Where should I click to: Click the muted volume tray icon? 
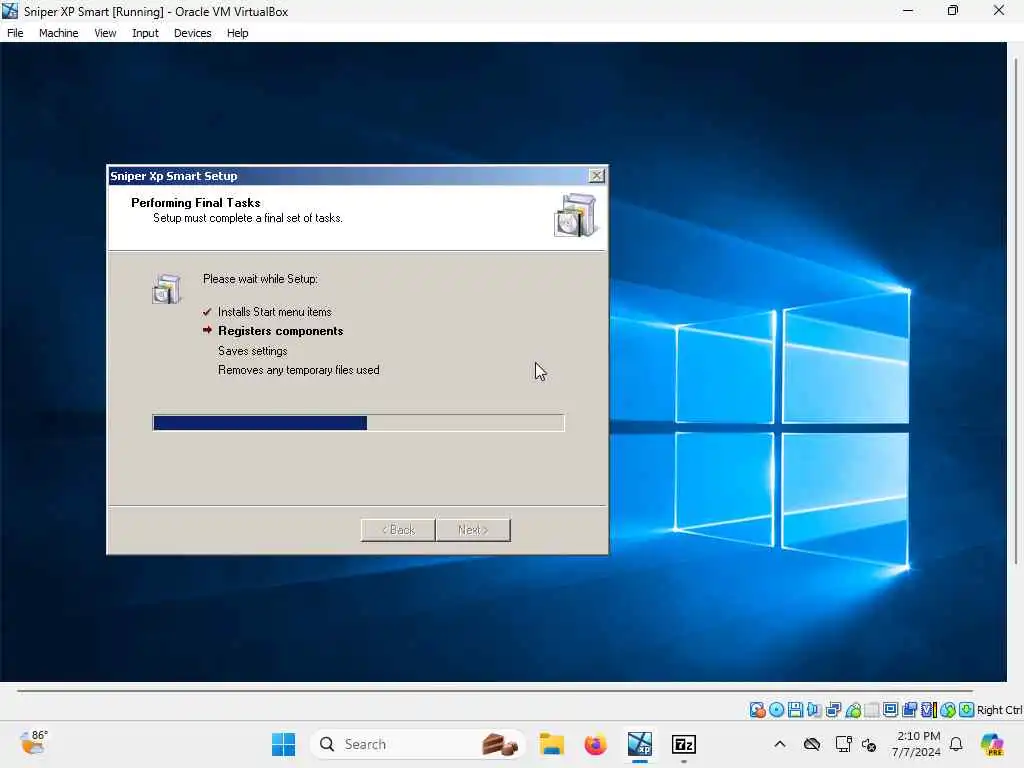pyautogui.click(x=869, y=744)
